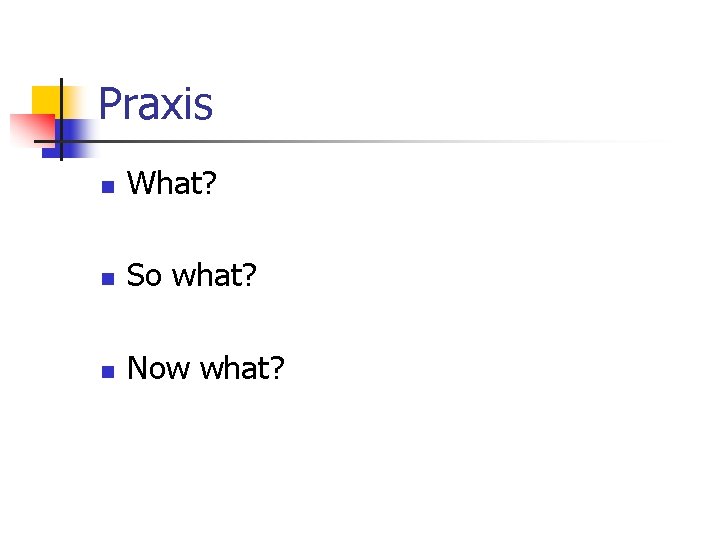The width and height of the screenshot is (720, 540).
Task: Click the square bullet marker before 'Now what?'
Action: [x=108, y=371]
